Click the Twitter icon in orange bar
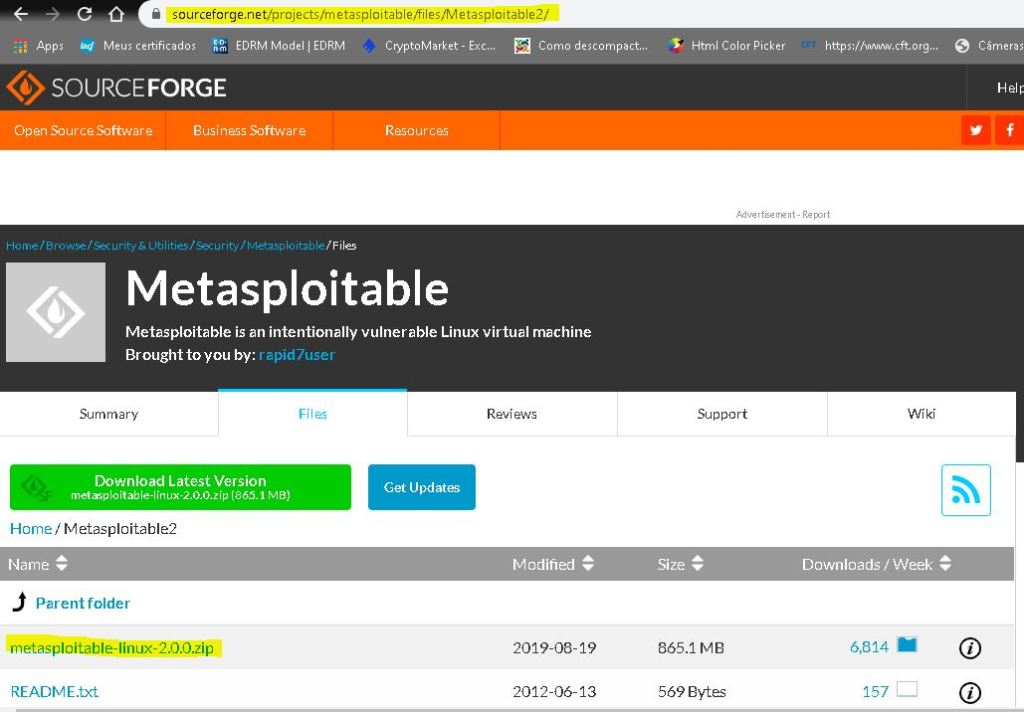1024x712 pixels. point(976,130)
